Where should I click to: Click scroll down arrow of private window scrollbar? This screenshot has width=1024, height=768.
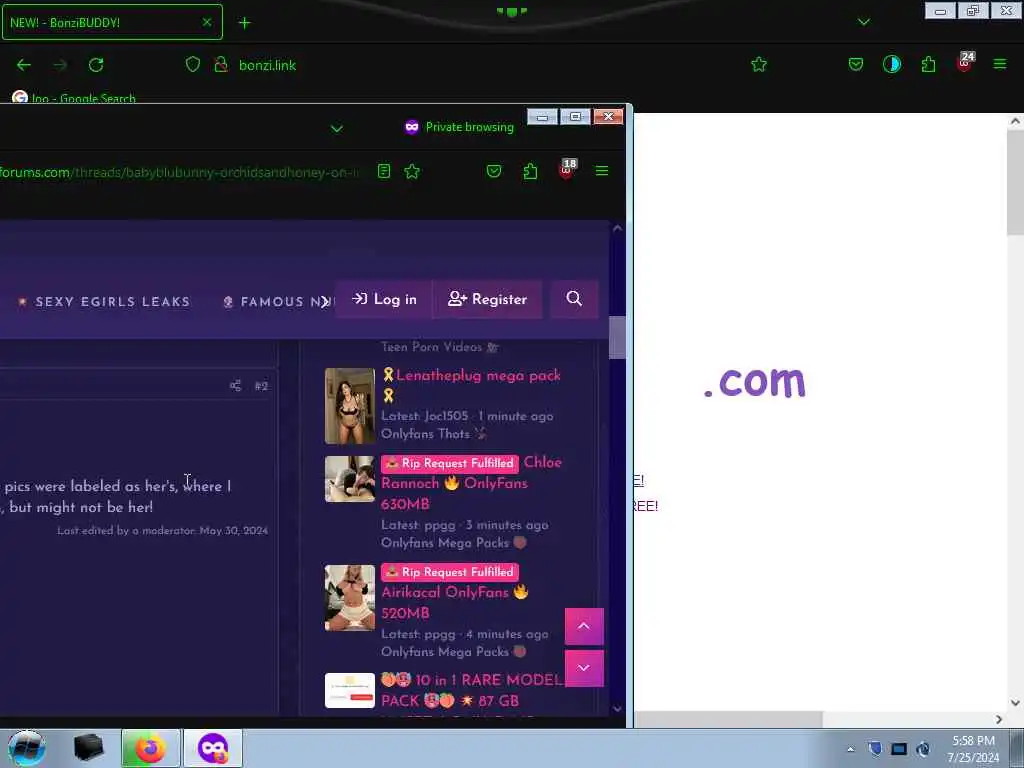coord(617,709)
